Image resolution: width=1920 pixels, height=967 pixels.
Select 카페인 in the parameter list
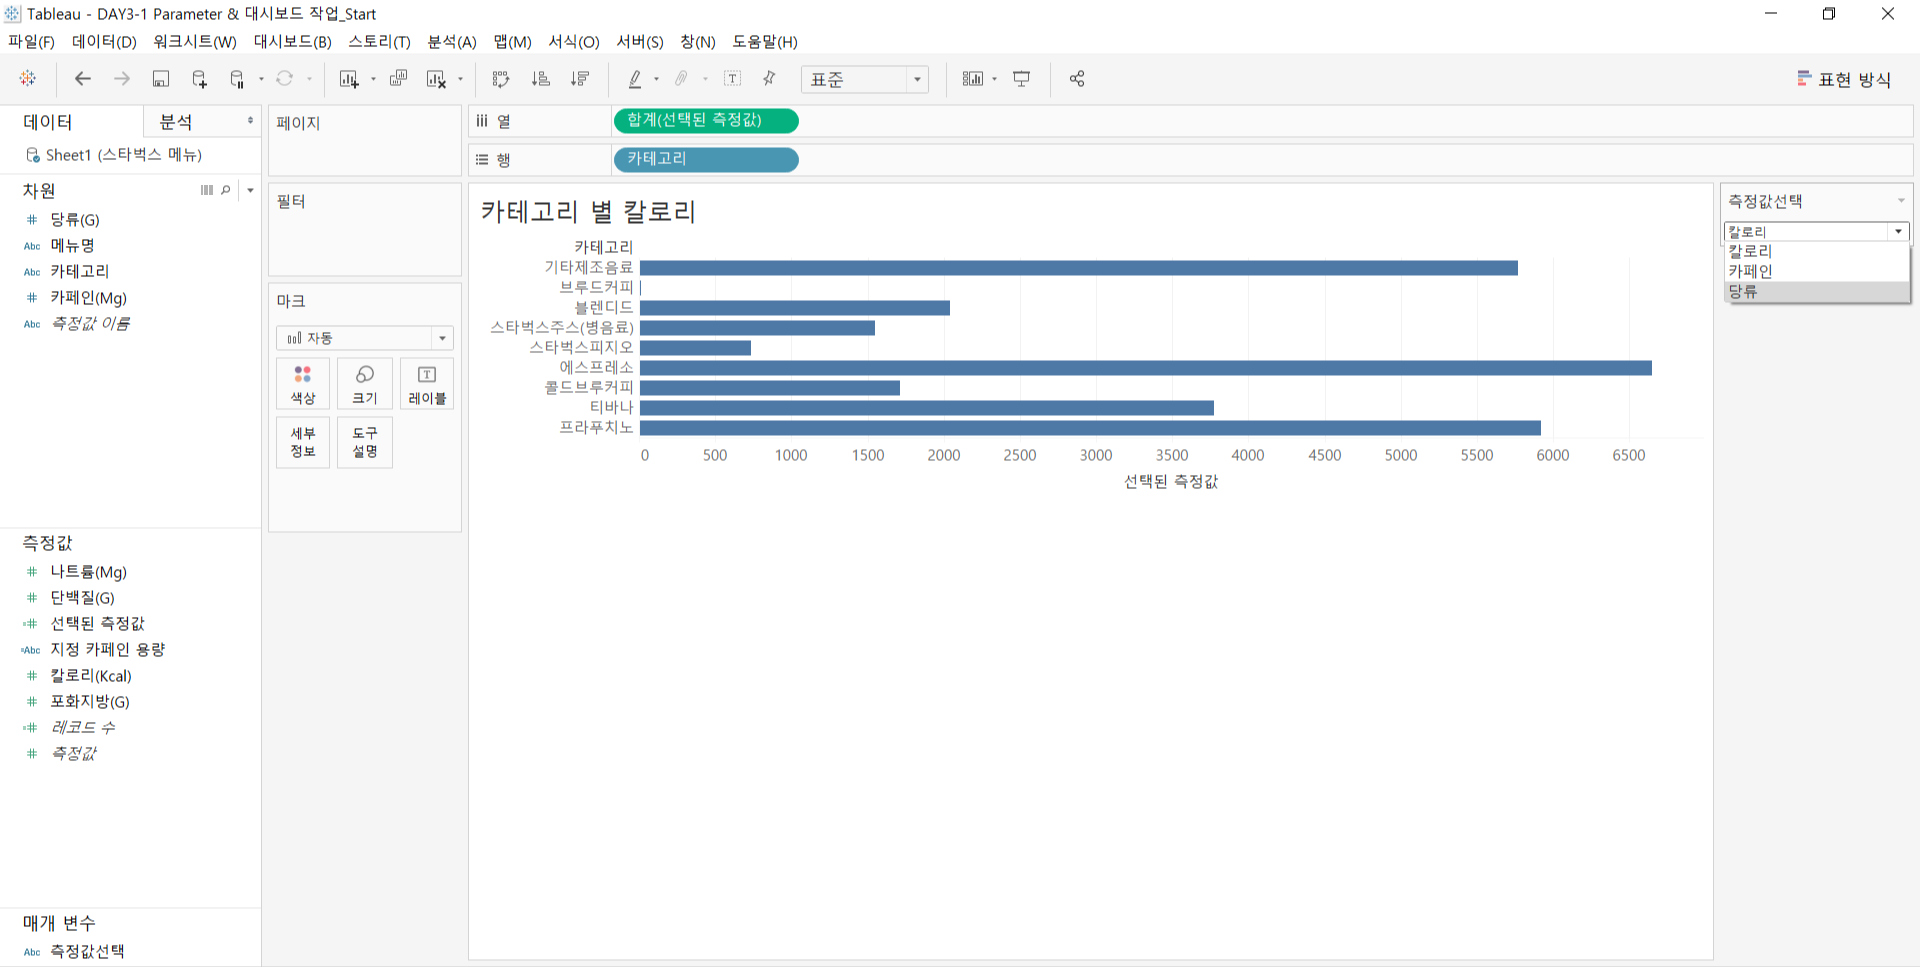pyautogui.click(x=1817, y=271)
